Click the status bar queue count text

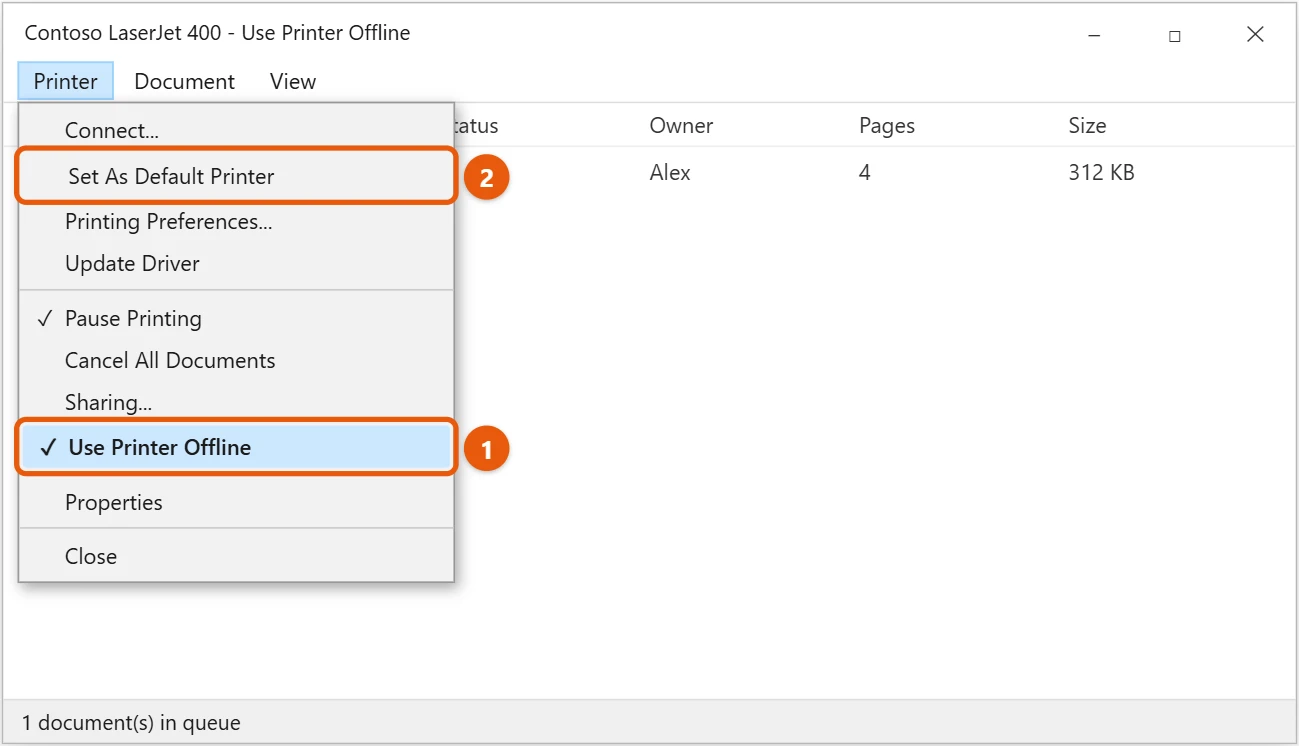131,723
